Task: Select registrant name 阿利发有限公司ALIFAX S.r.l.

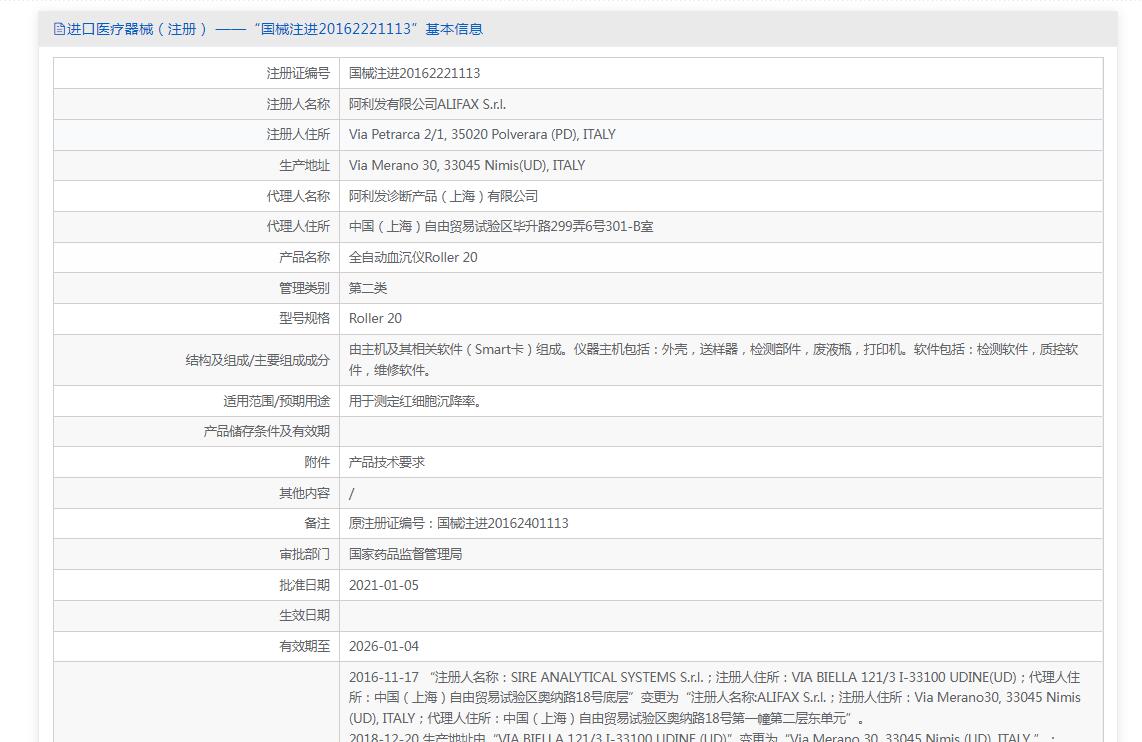Action: point(427,104)
